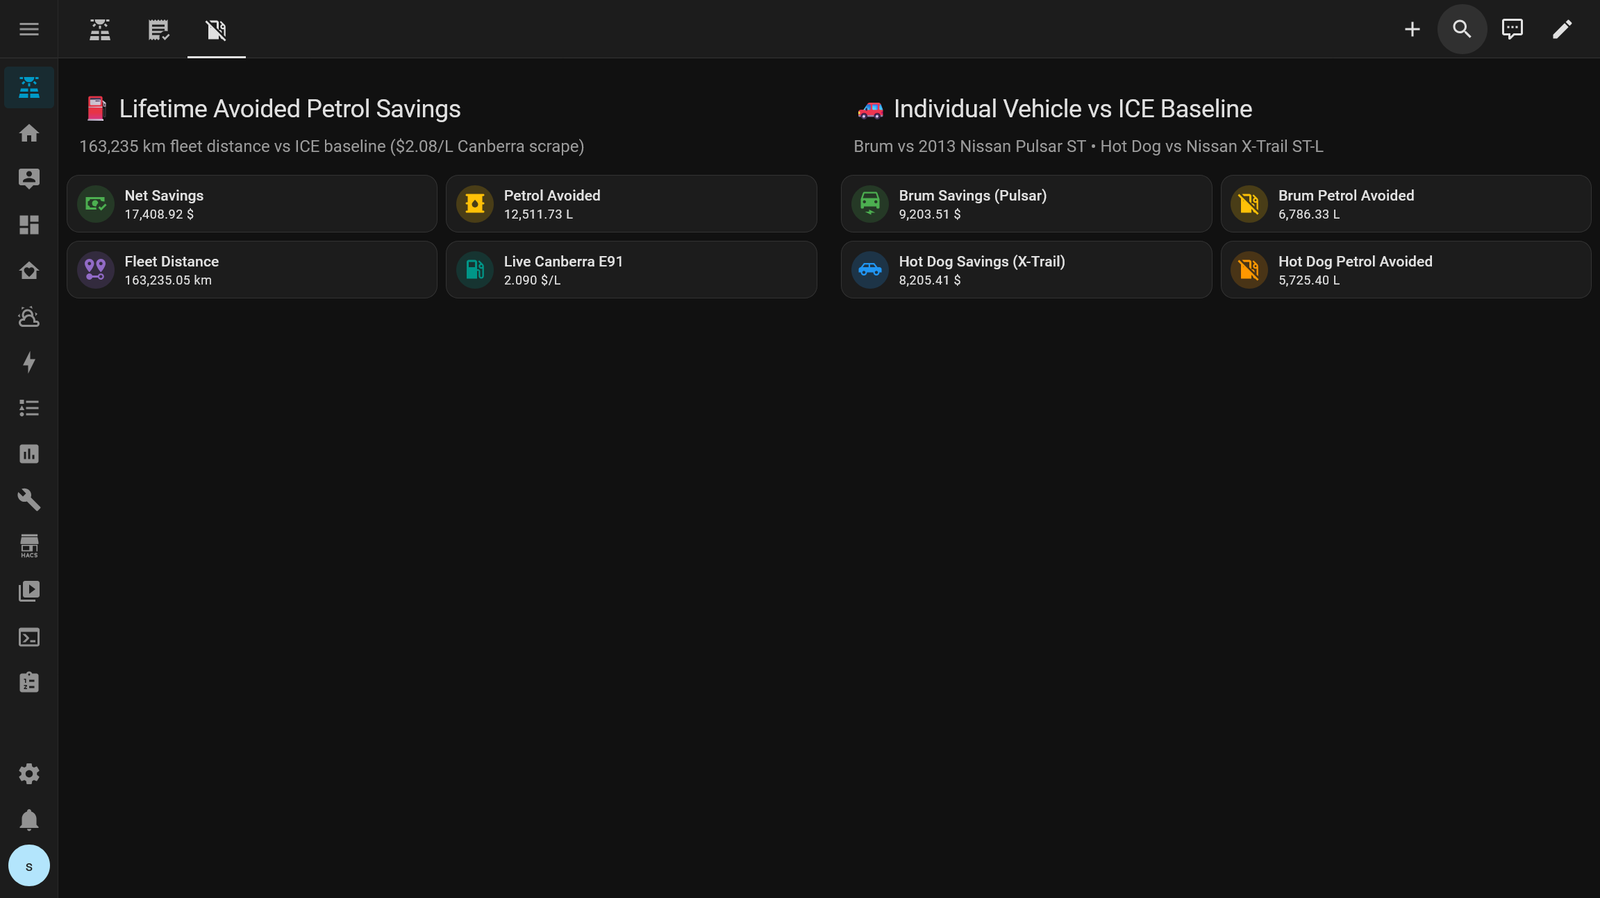This screenshot has width=1600, height=898.
Task: Open the Hot Dog Petrol Avoided card
Action: (x=1405, y=270)
